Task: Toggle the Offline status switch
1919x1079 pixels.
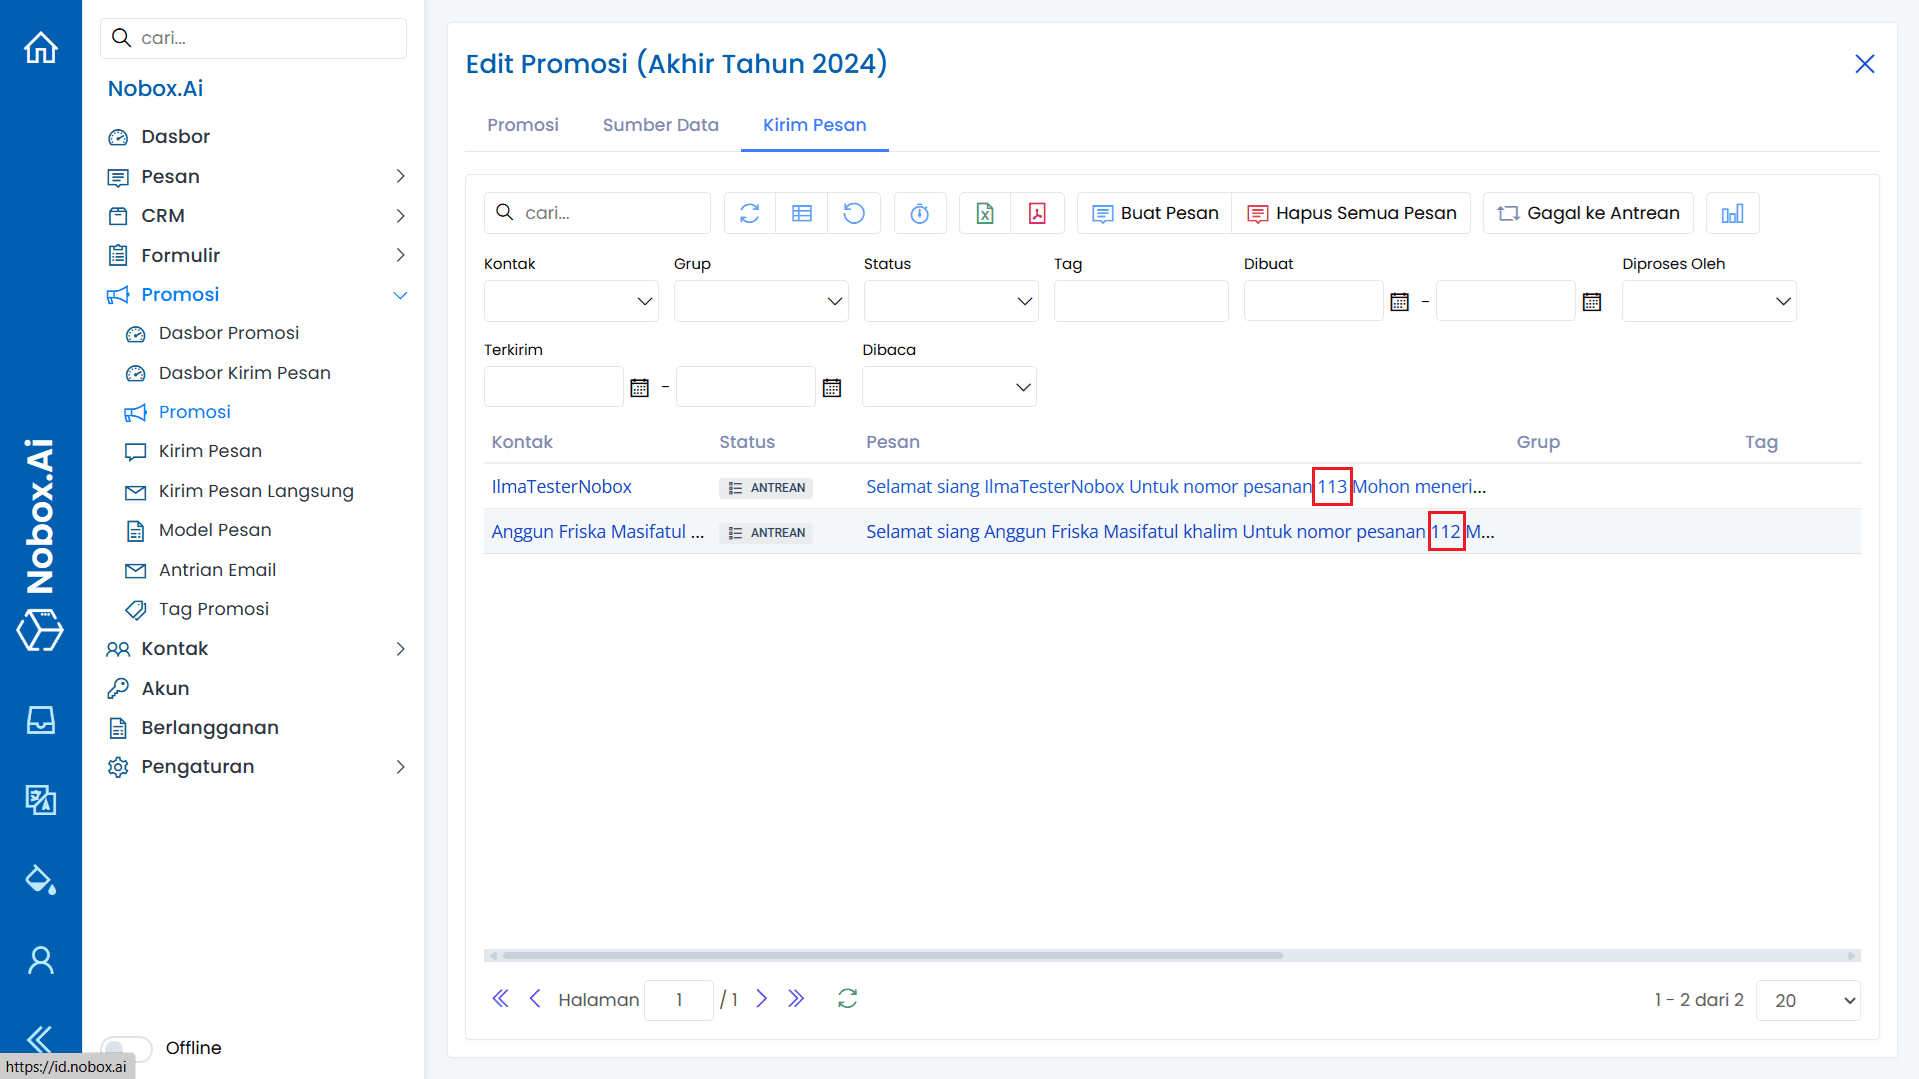Action: pos(127,1047)
